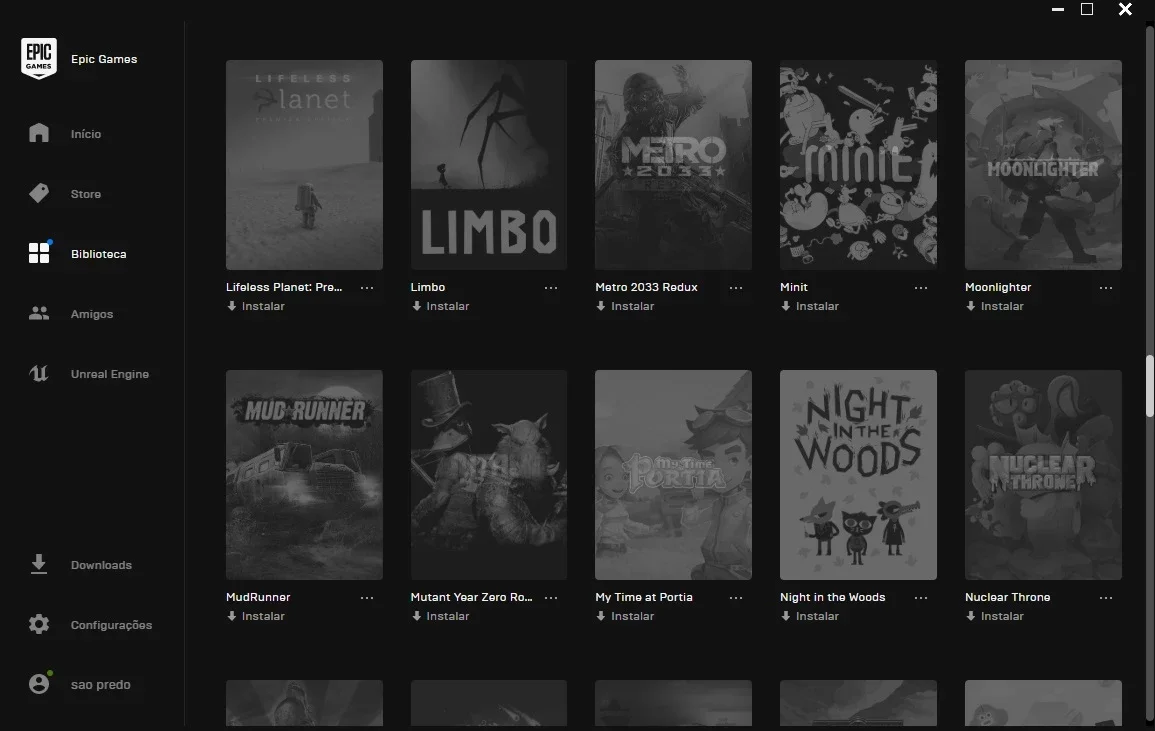1155x731 pixels.
Task: Click Instalar for Metro 2033 Redux
Action: (632, 306)
